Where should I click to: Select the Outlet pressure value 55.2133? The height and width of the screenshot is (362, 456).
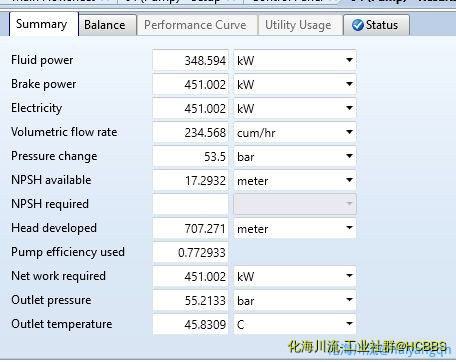click(190, 300)
